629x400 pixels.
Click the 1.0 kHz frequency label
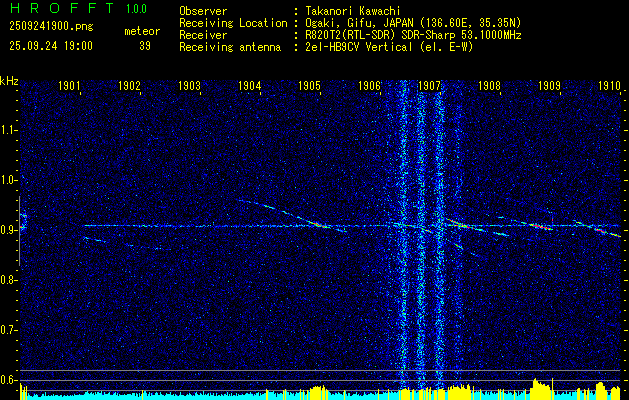[7, 180]
